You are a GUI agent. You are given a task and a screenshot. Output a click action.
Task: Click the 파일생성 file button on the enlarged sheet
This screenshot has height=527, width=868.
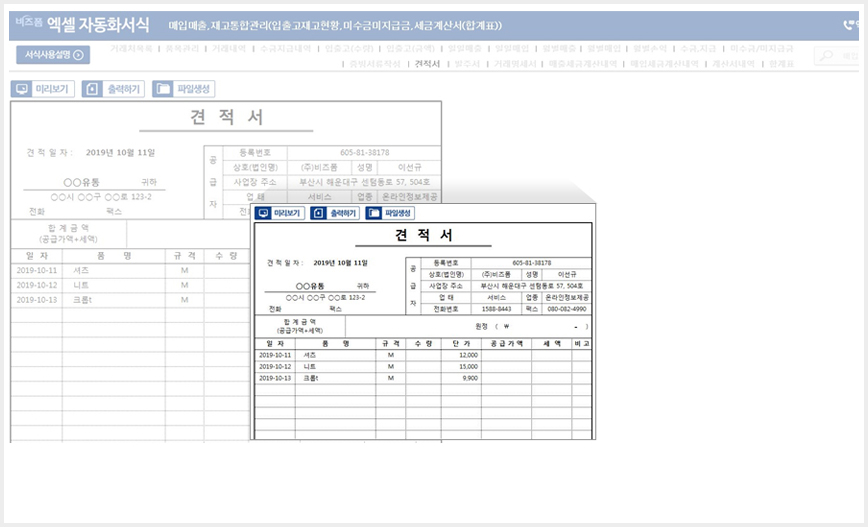click(x=390, y=213)
